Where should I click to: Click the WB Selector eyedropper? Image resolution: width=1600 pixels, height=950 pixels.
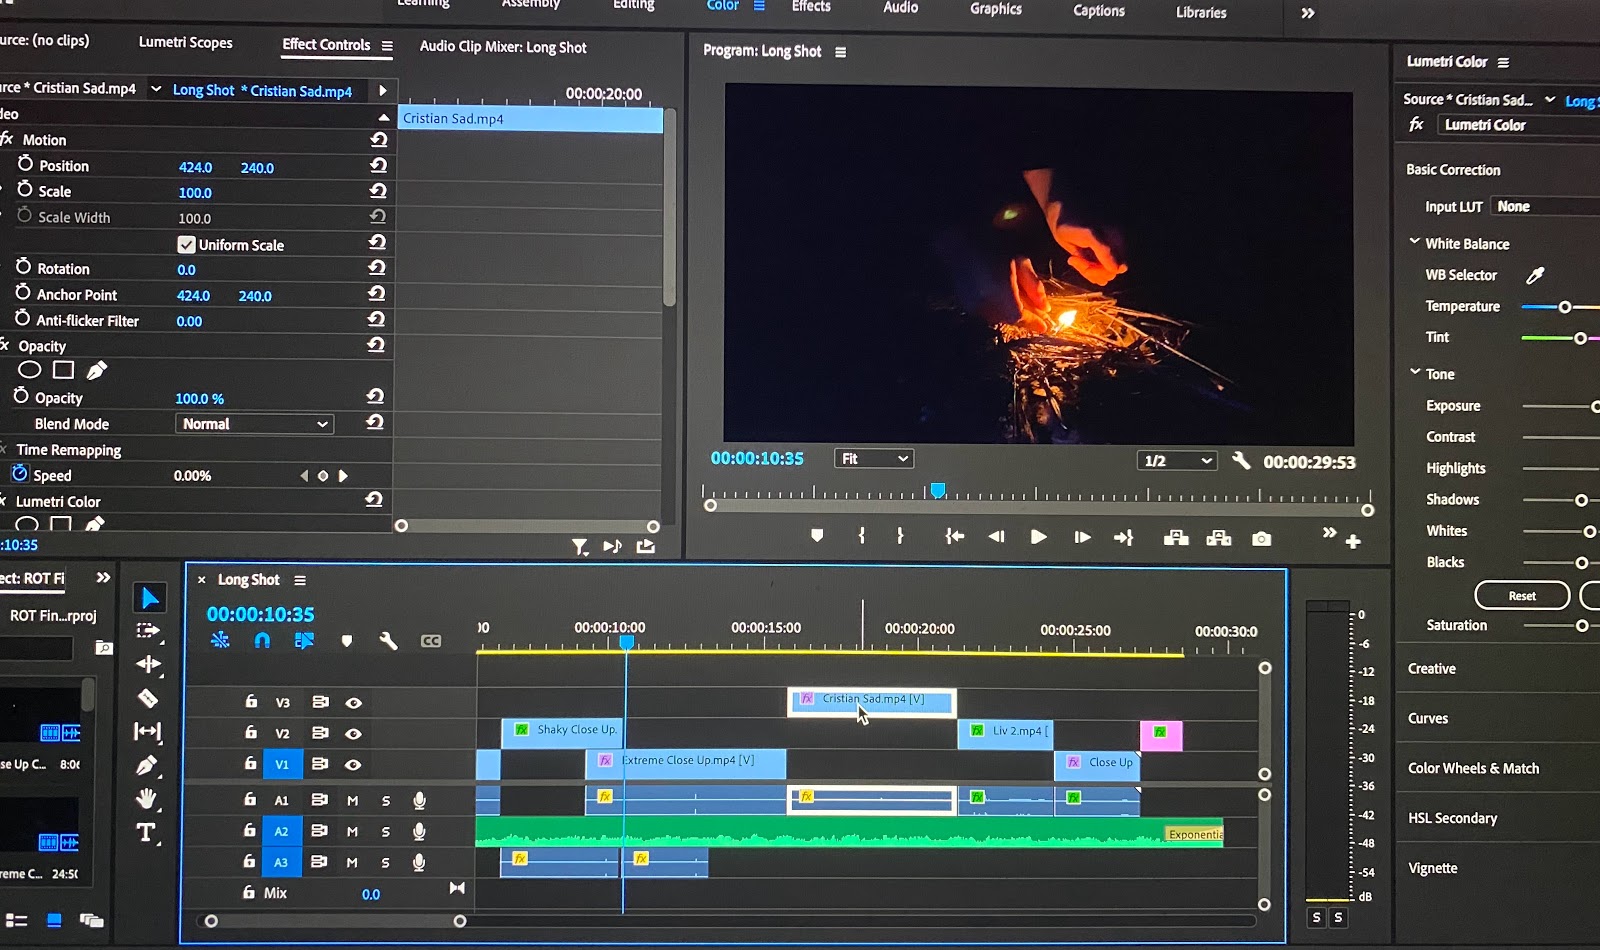pos(1535,275)
